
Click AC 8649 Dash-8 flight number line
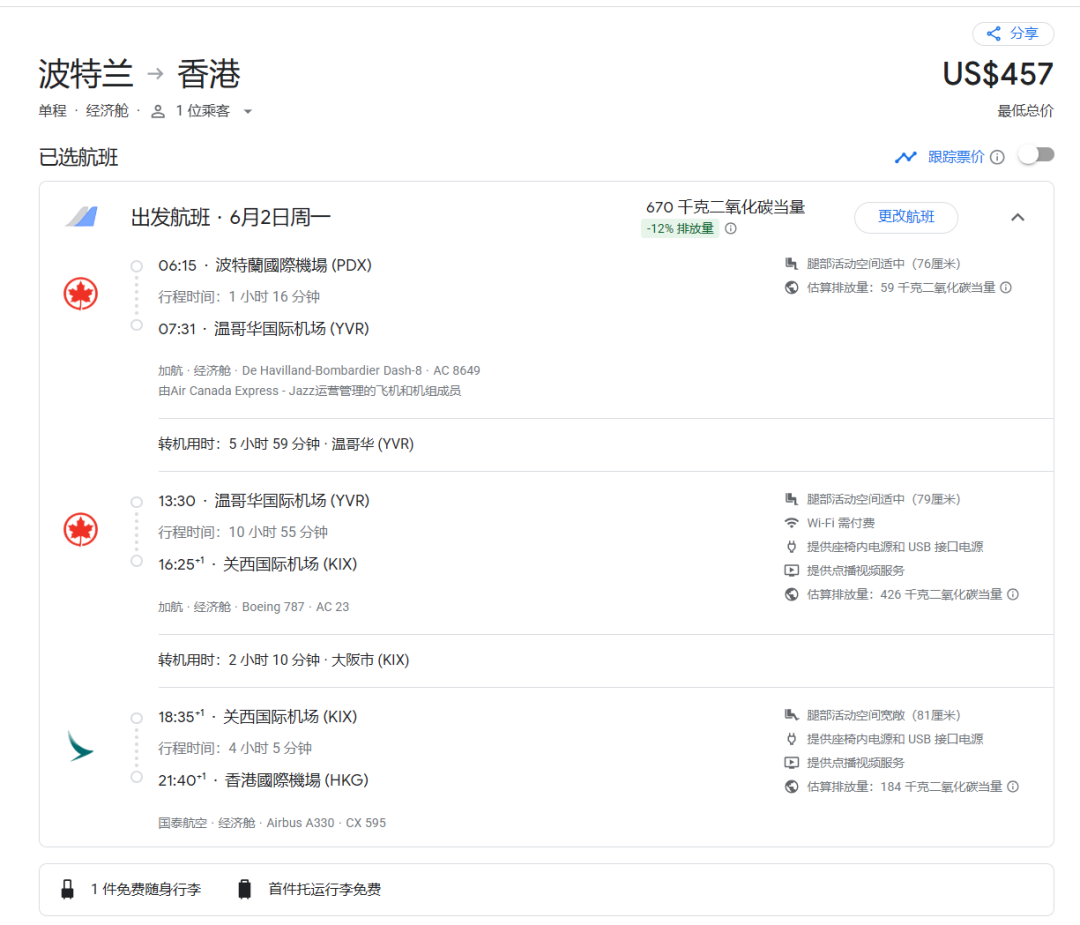click(x=319, y=371)
